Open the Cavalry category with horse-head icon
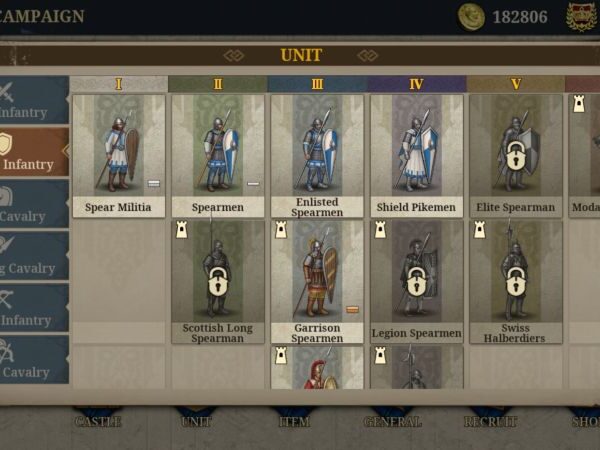Screen dimensions: 600x450 point(34,204)
